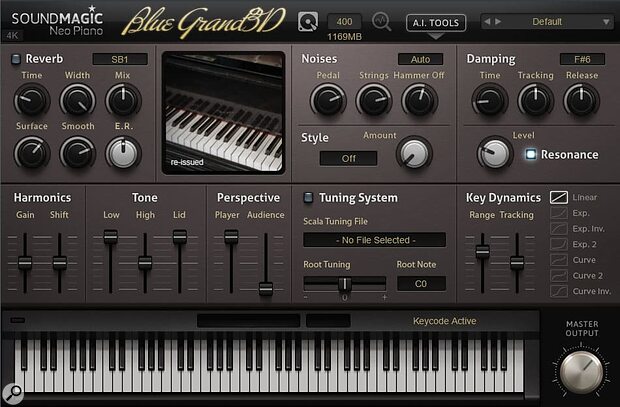The width and height of the screenshot is (620, 407).
Task: Click the Style Amount knob
Action: (414, 153)
